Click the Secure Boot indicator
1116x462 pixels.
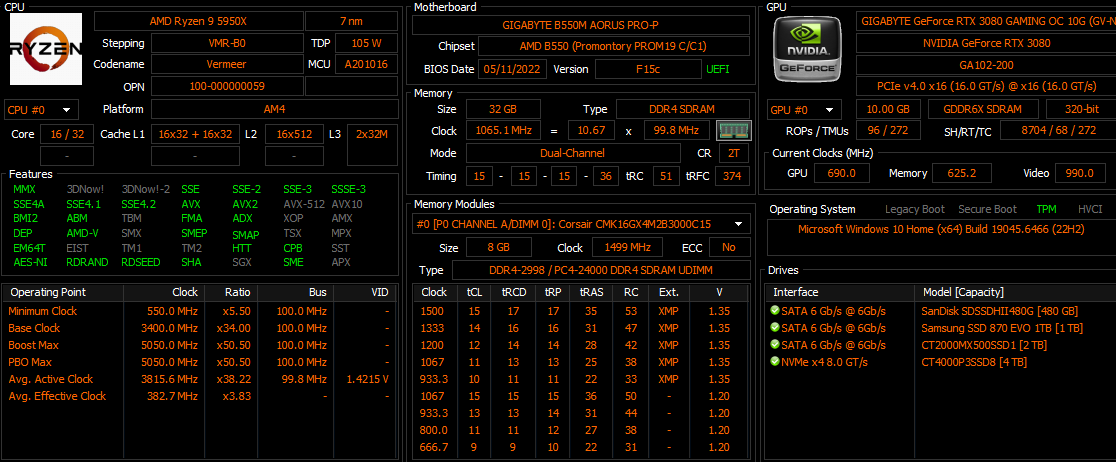(x=987, y=209)
